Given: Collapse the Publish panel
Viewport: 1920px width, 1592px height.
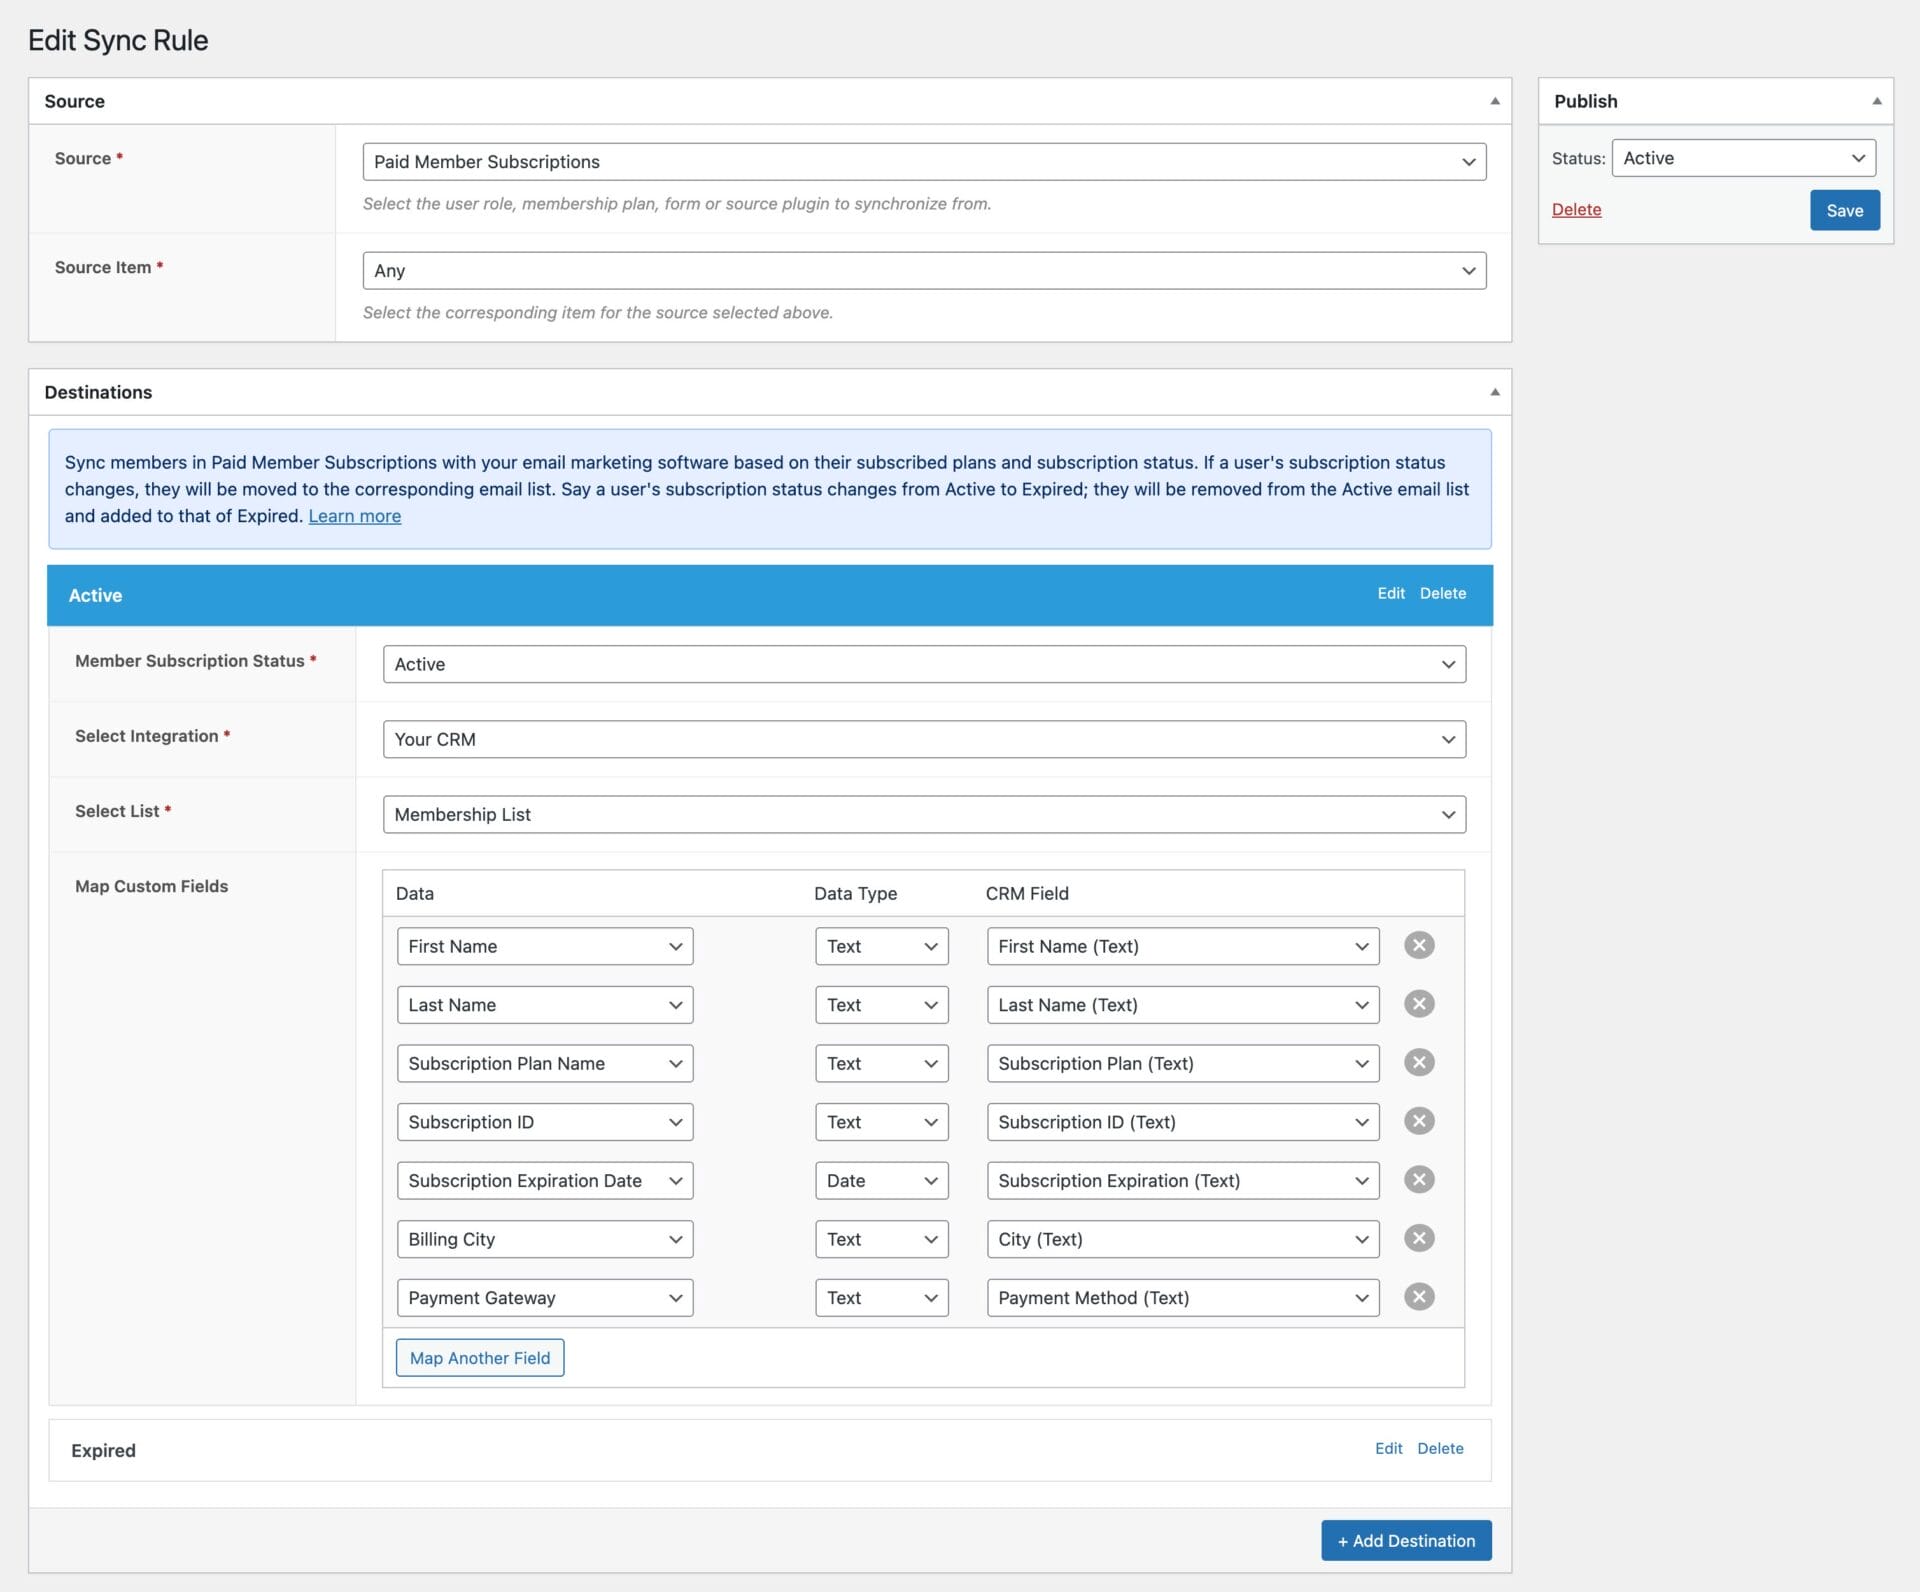Looking at the screenshot, I should click(x=1877, y=101).
